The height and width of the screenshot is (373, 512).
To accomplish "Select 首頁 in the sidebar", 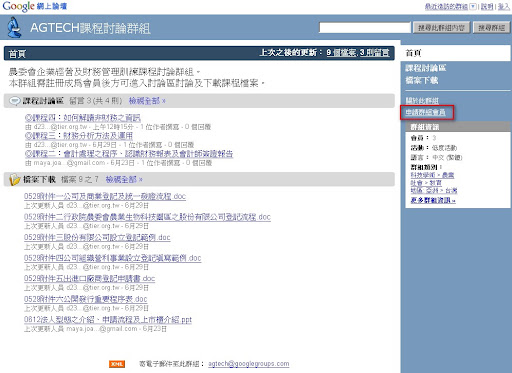I will tap(457, 53).
